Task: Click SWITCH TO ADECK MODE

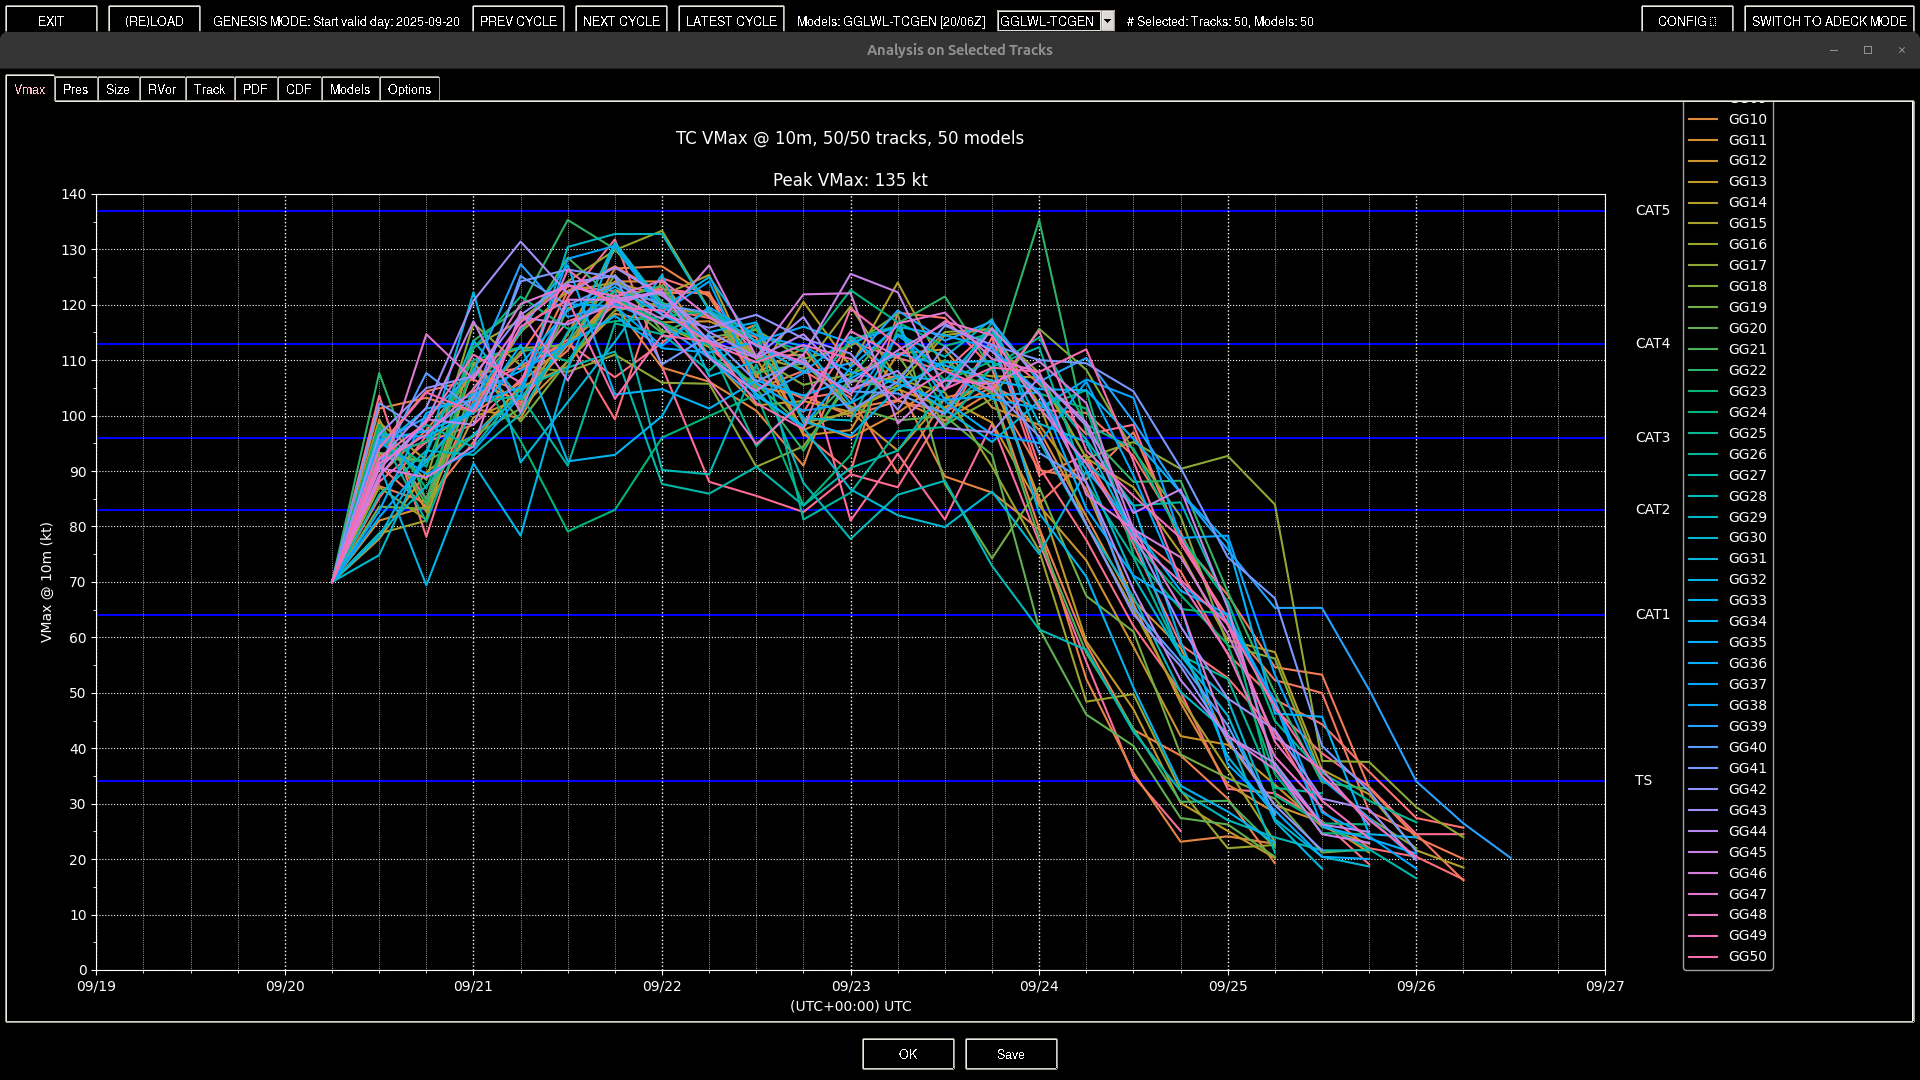Action: coord(1829,21)
